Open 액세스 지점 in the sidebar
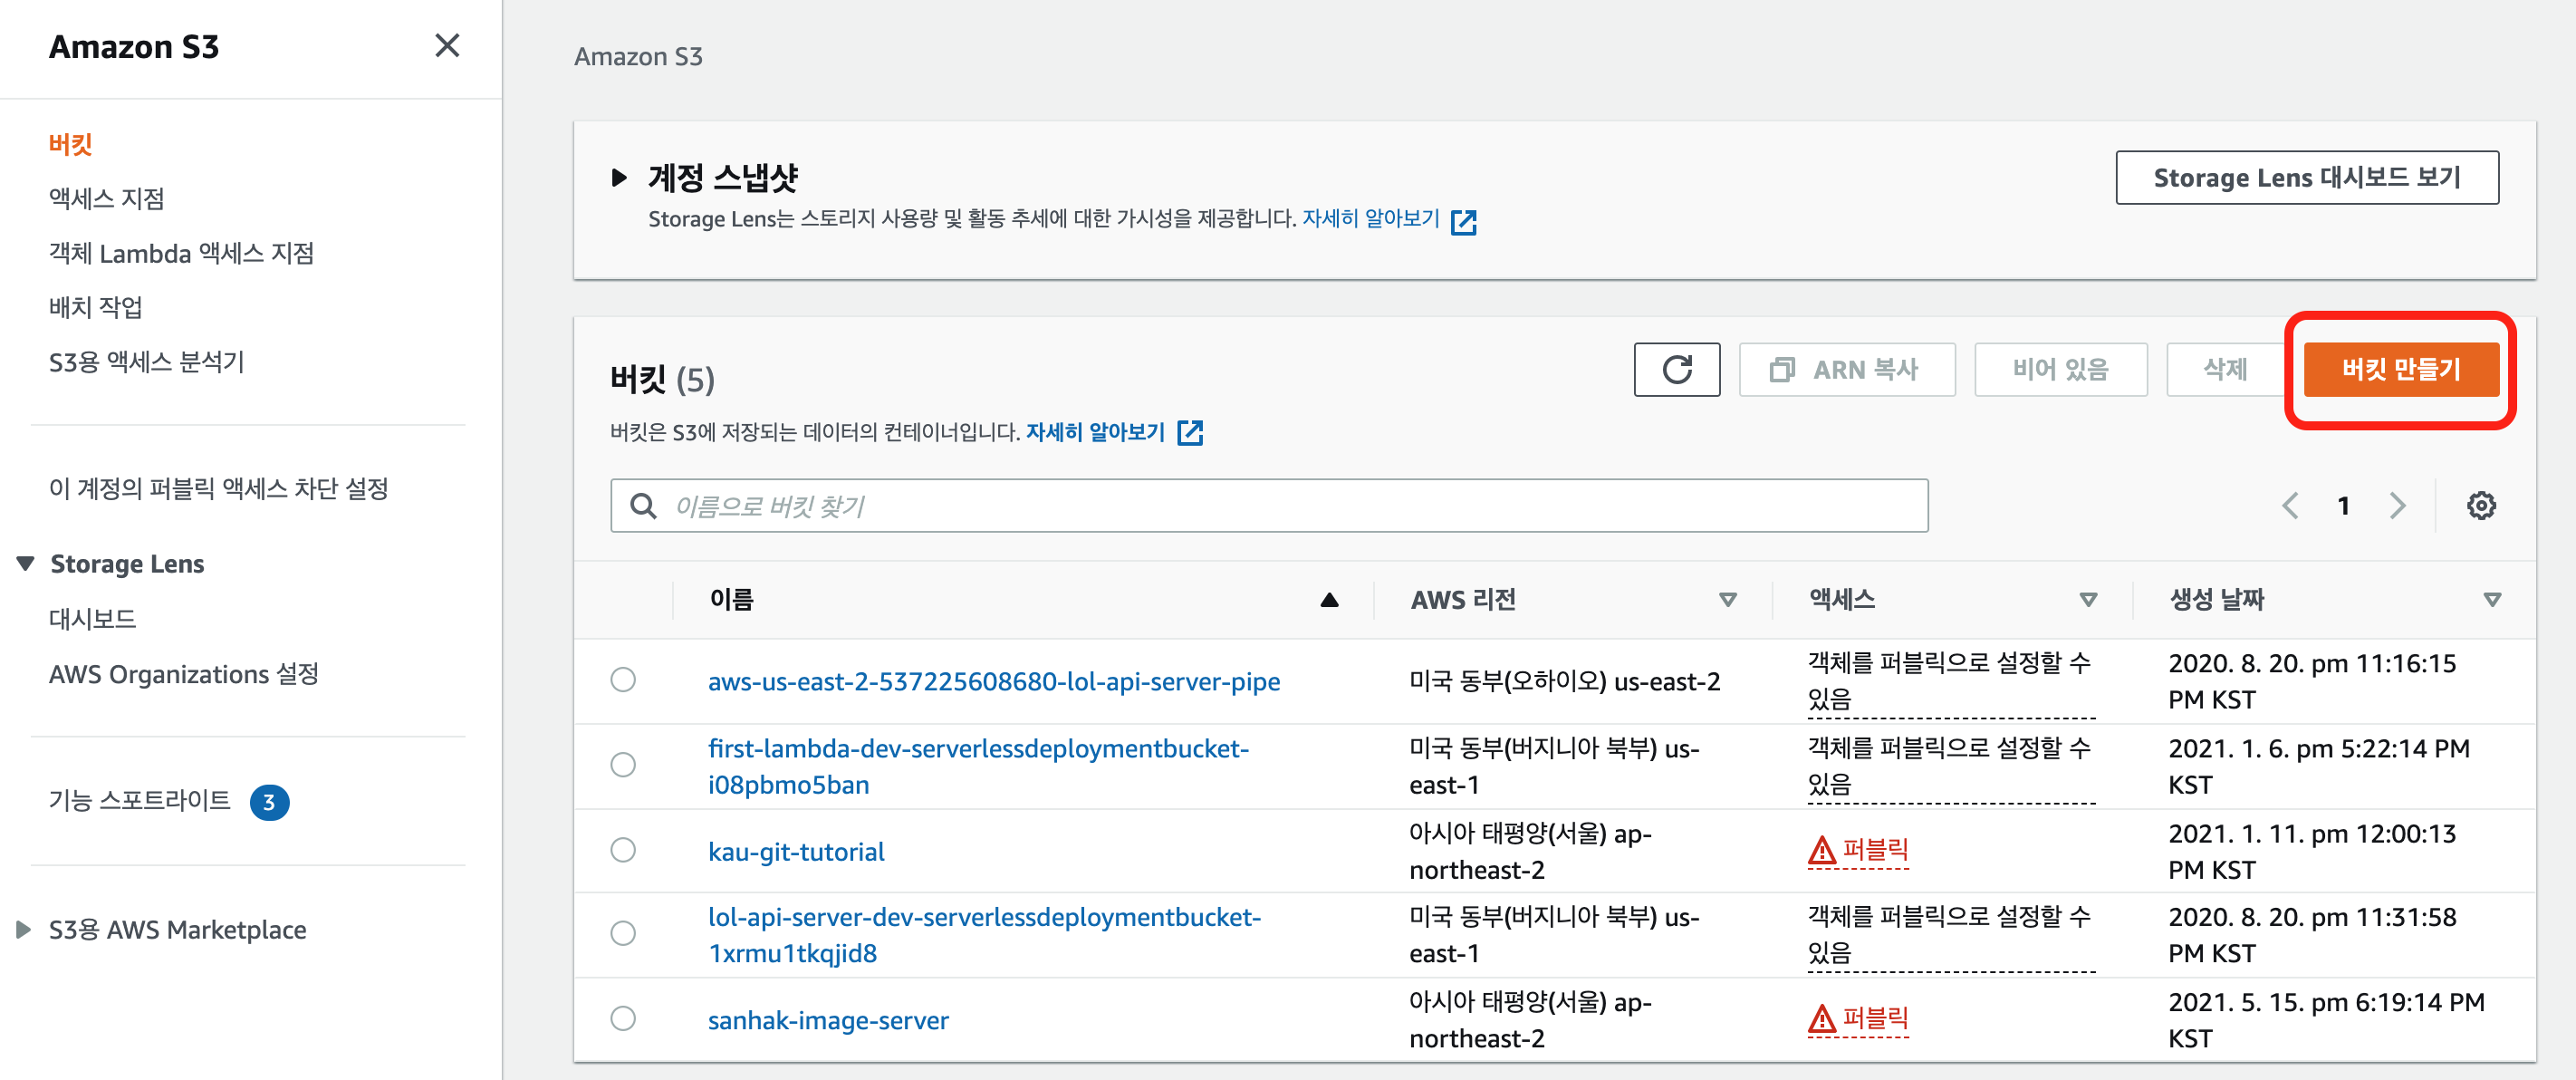Viewport: 2576px width, 1080px height. (x=107, y=199)
